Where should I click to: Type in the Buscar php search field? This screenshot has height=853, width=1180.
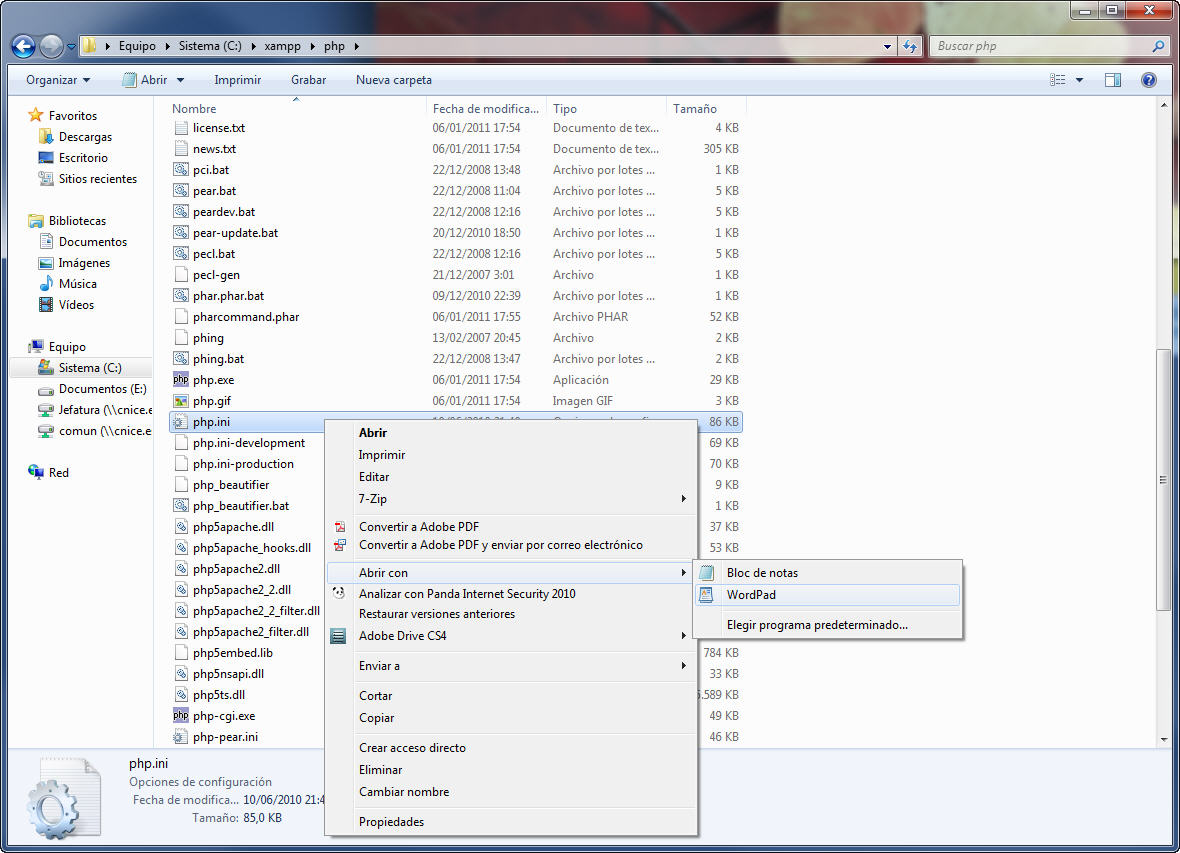1040,46
